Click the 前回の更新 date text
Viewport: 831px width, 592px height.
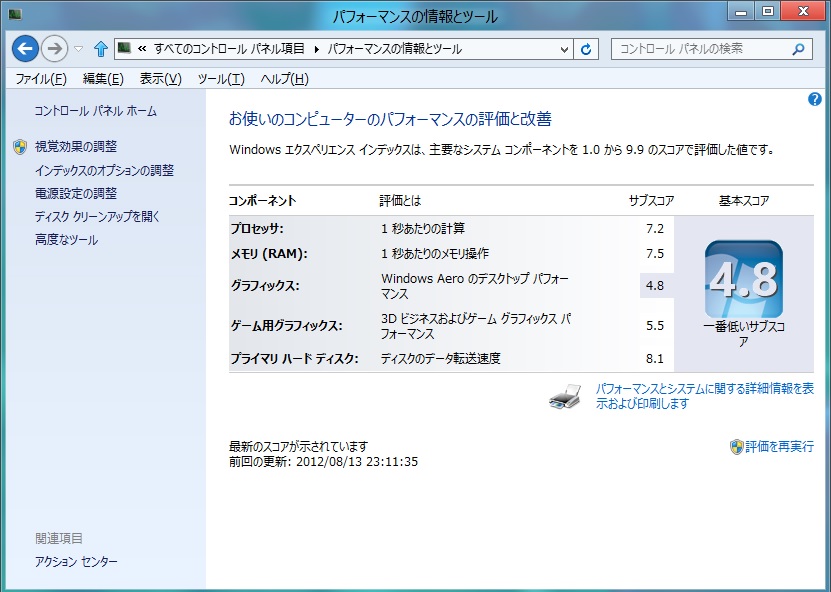point(323,462)
